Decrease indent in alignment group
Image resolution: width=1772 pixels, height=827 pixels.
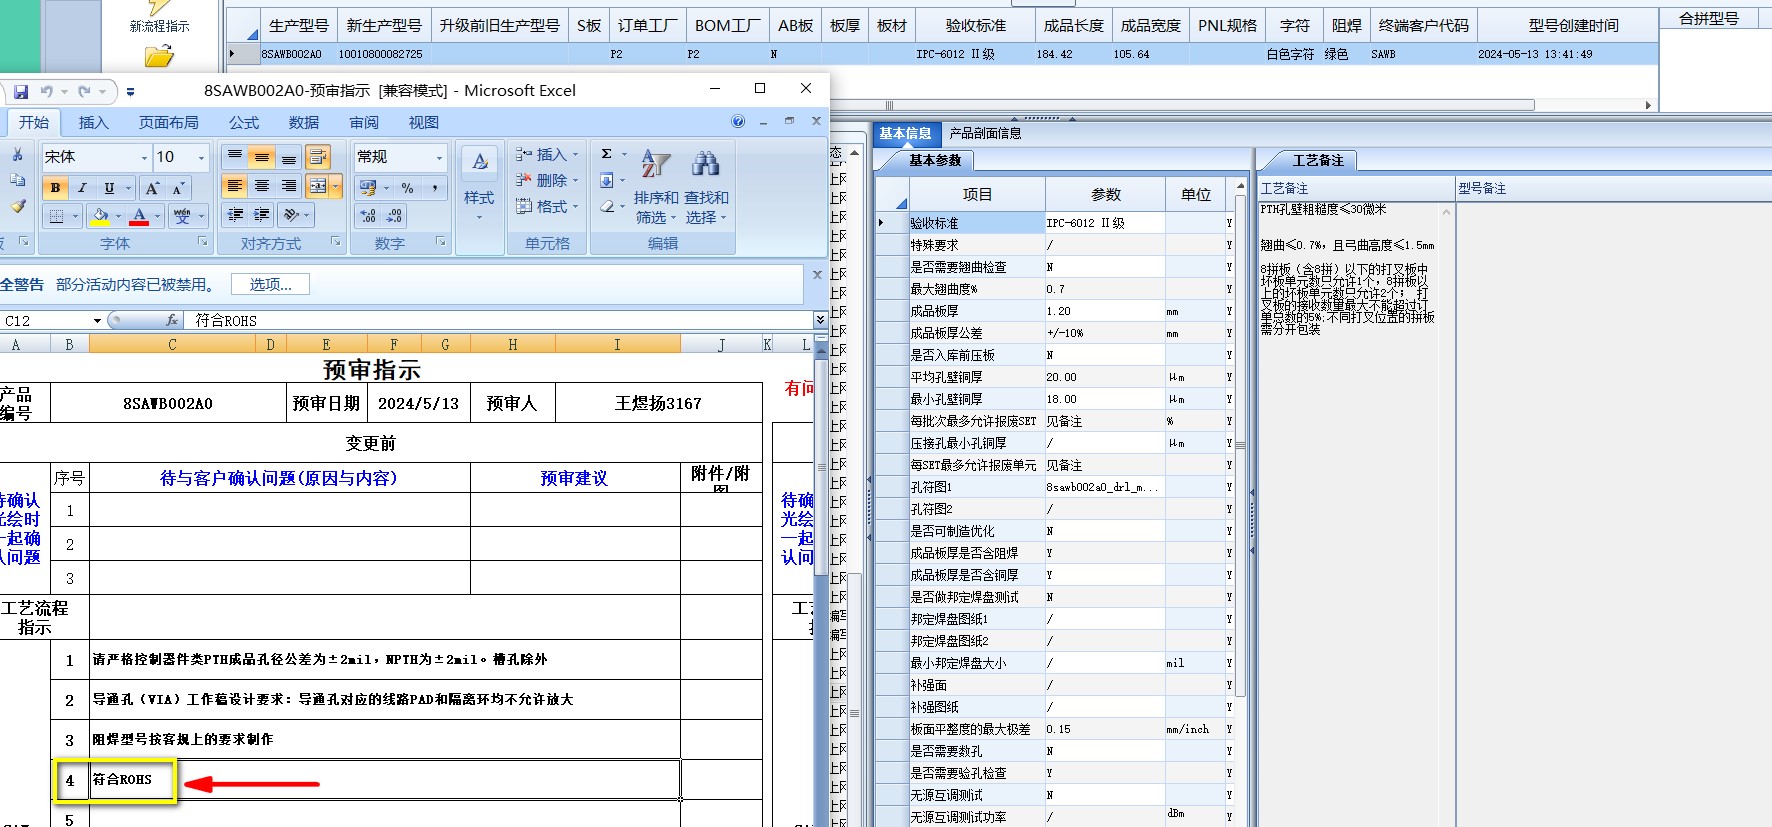235,214
